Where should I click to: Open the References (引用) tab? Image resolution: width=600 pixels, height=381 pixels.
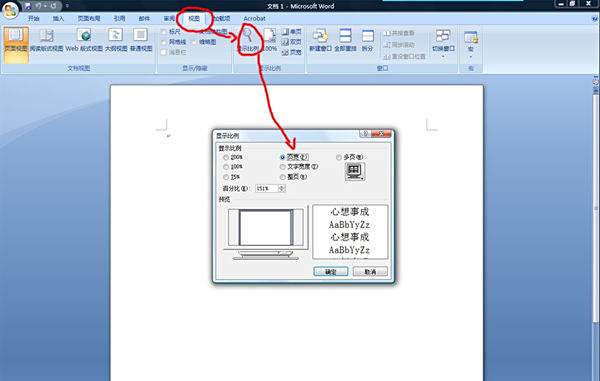click(119, 18)
